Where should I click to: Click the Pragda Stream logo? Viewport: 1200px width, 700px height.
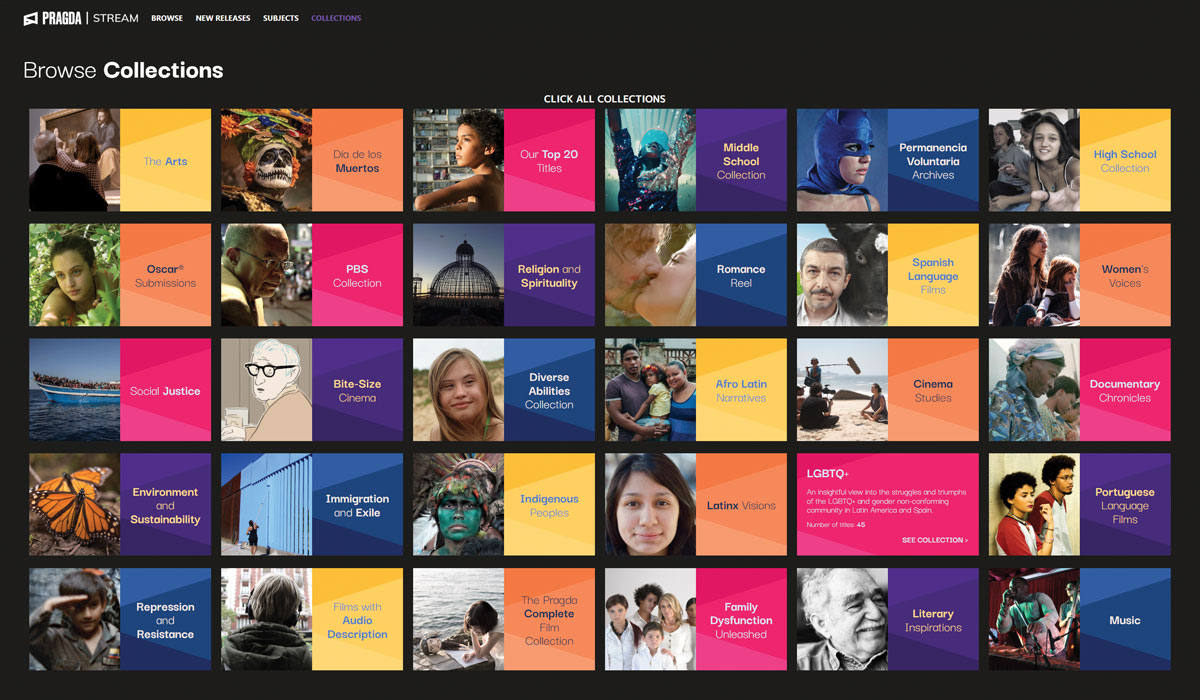tap(80, 18)
